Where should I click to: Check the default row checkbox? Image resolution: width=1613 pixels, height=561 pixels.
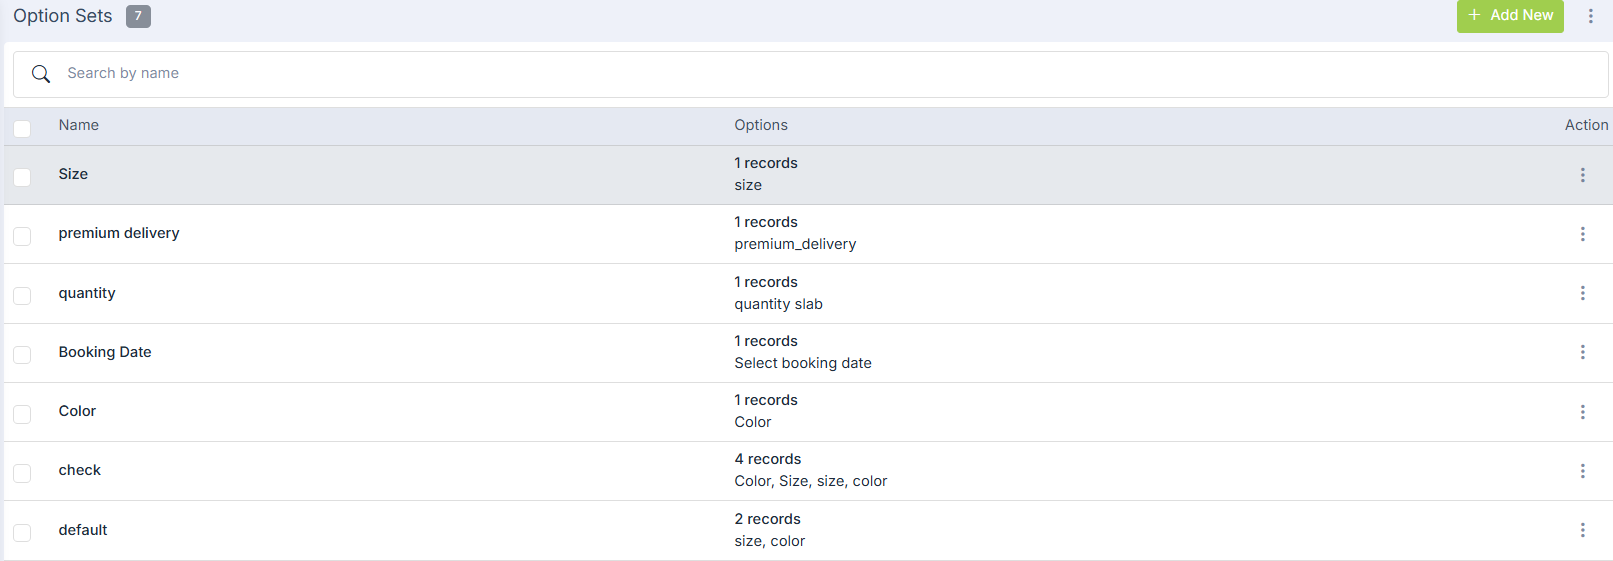[x=22, y=533]
